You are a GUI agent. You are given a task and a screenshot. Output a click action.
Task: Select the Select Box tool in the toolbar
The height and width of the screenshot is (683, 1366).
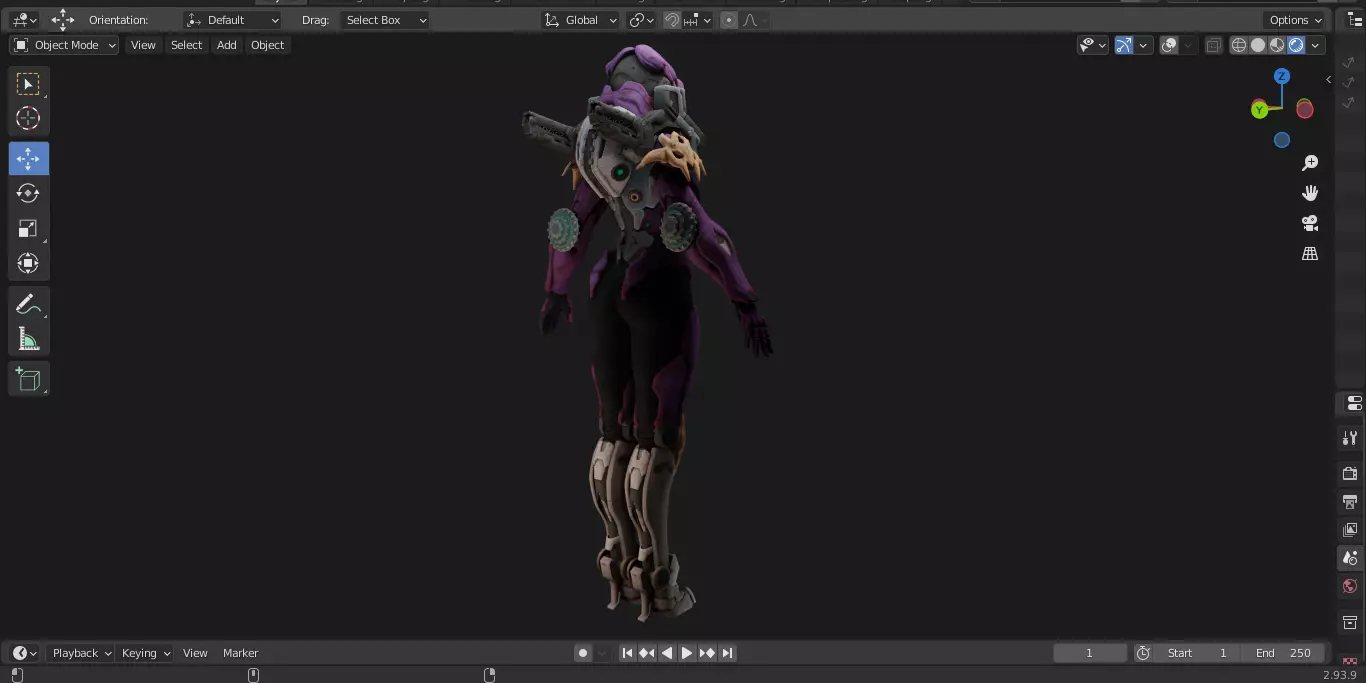click(28, 84)
